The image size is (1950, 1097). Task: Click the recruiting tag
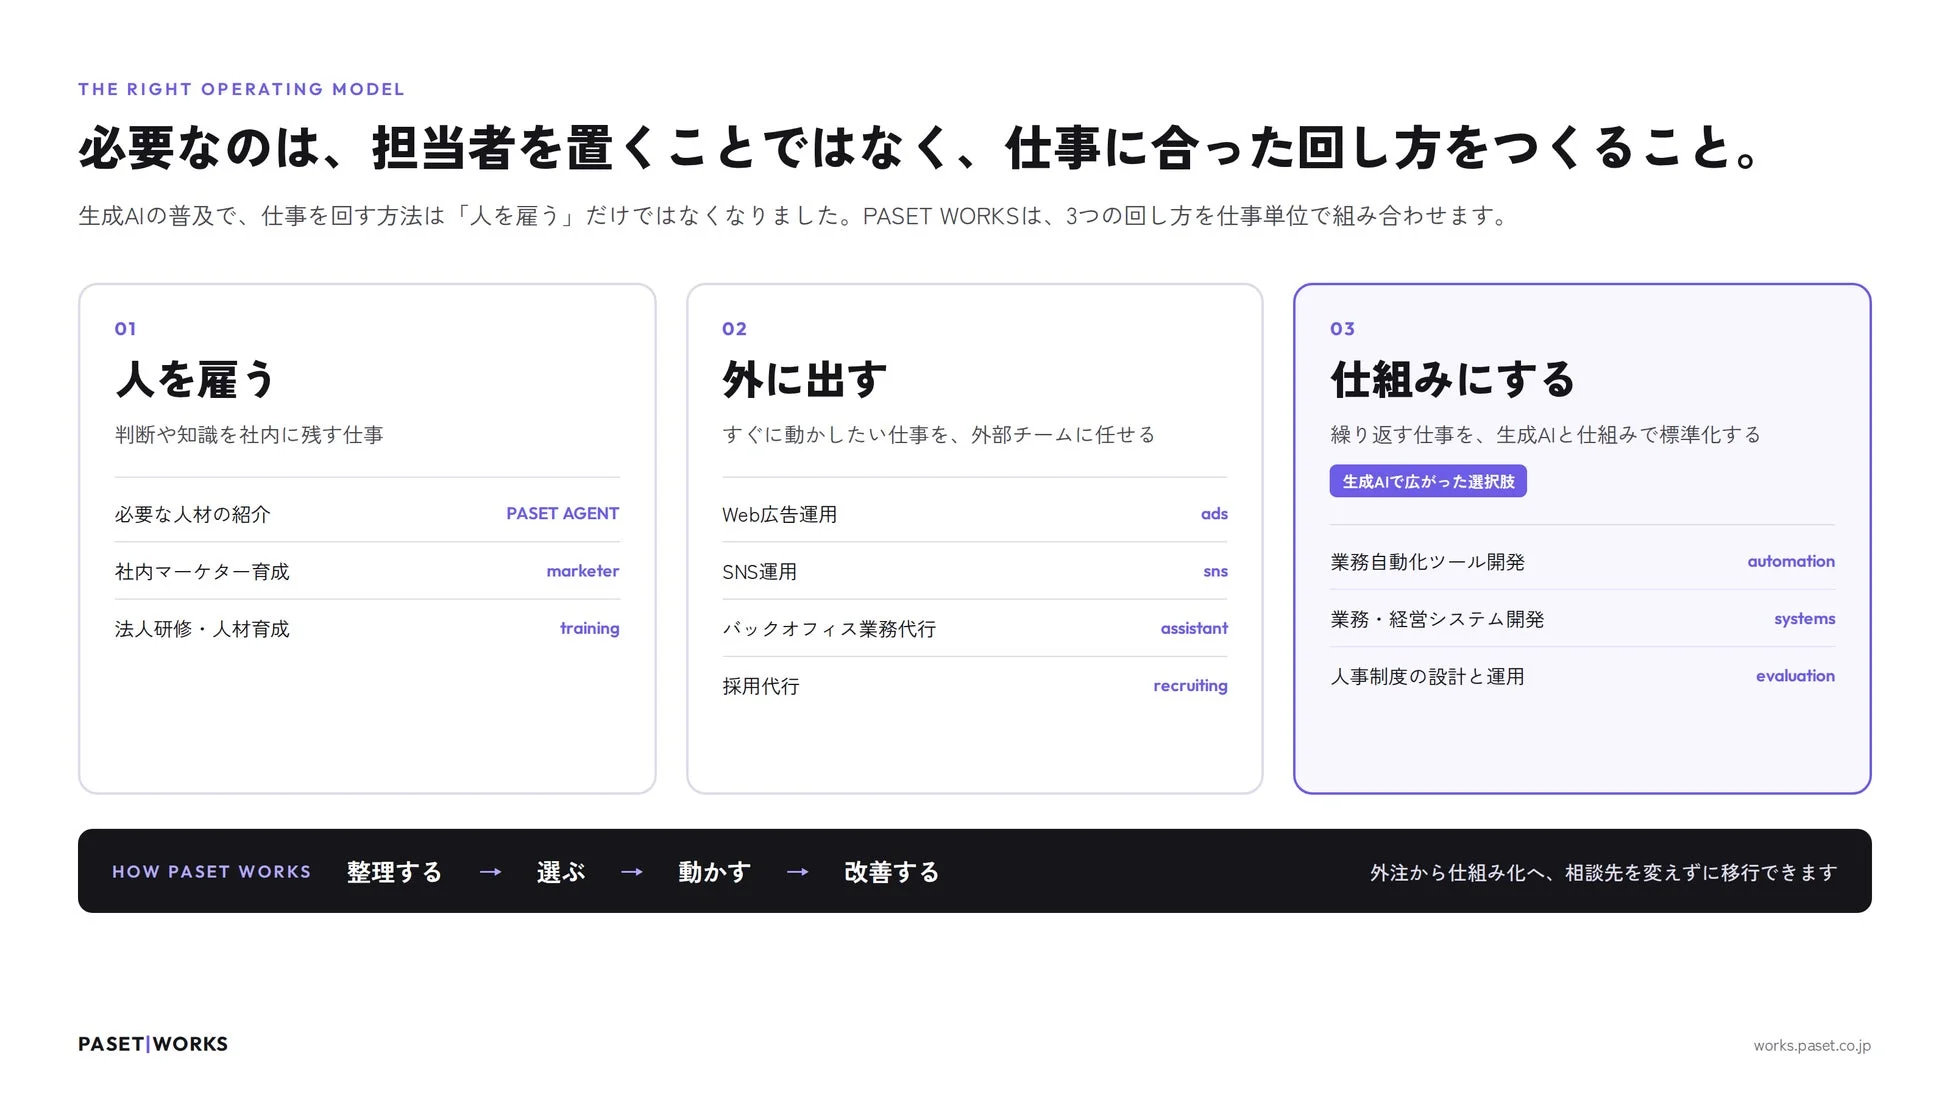coord(1190,686)
